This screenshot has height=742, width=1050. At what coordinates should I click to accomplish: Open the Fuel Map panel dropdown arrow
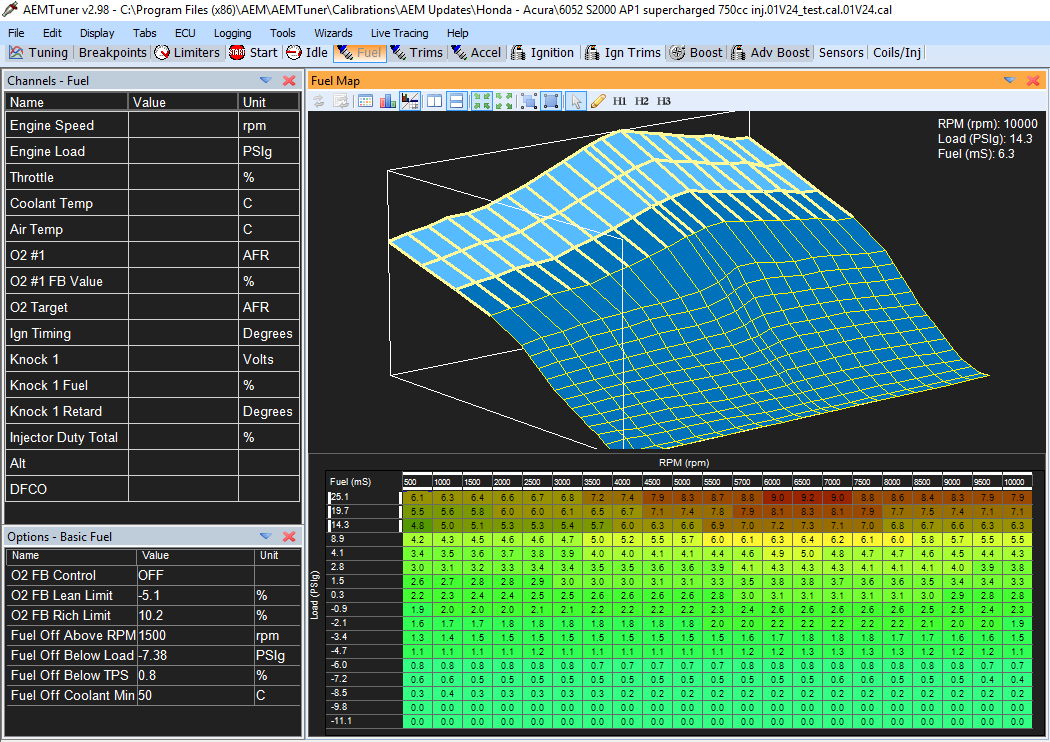(1009, 80)
